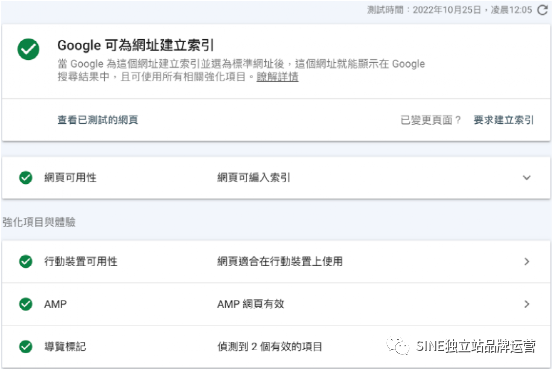553x371 pixels.
Task: Click 要求建立索引
Action: (504, 120)
